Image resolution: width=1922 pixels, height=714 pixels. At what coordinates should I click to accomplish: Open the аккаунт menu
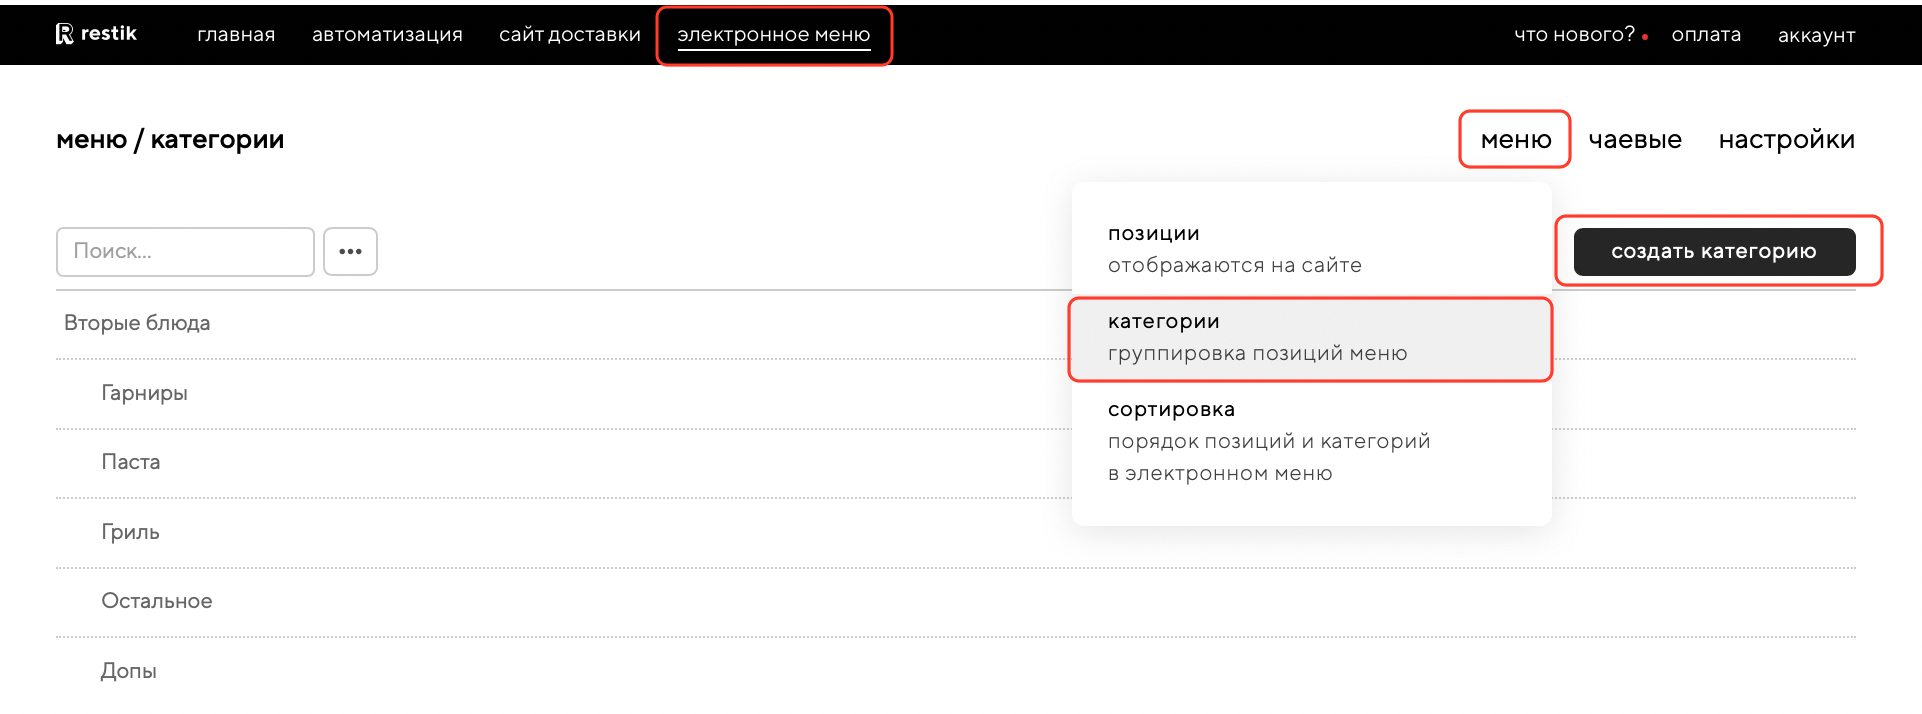1816,35
